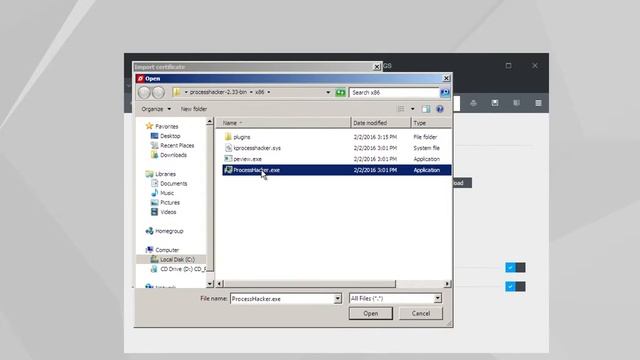The width and height of the screenshot is (640, 360).
Task: Click the change view icon in toolbar
Action: (401, 109)
